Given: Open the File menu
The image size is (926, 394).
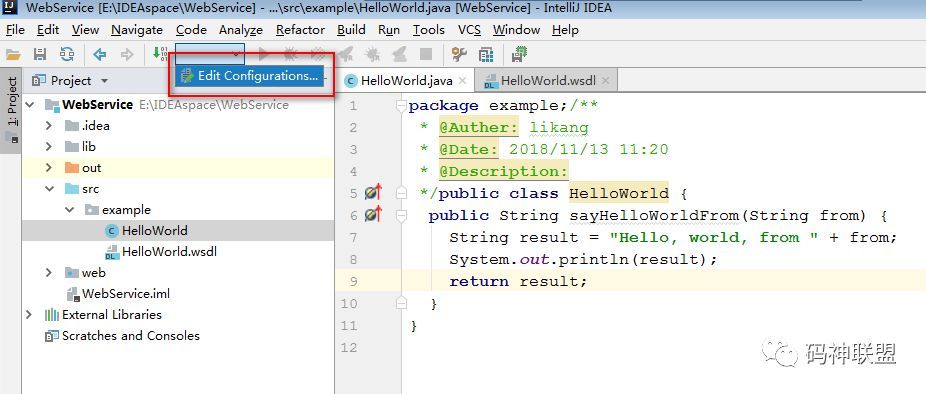Looking at the screenshot, I should click(15, 30).
